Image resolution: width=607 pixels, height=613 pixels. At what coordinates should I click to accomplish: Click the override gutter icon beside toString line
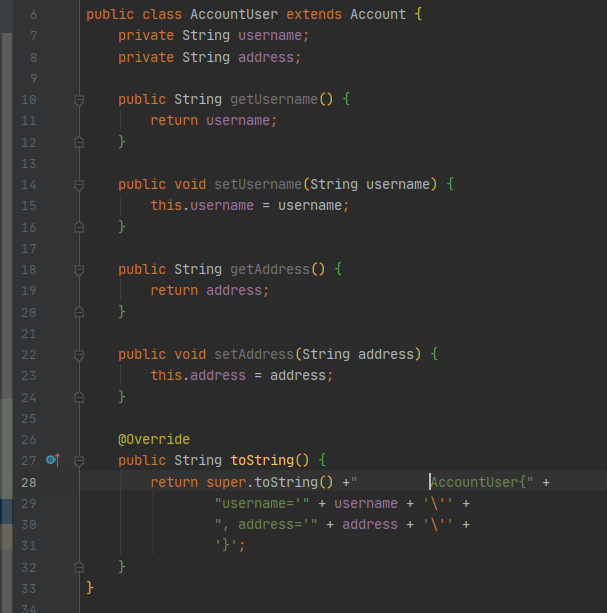(x=53, y=460)
